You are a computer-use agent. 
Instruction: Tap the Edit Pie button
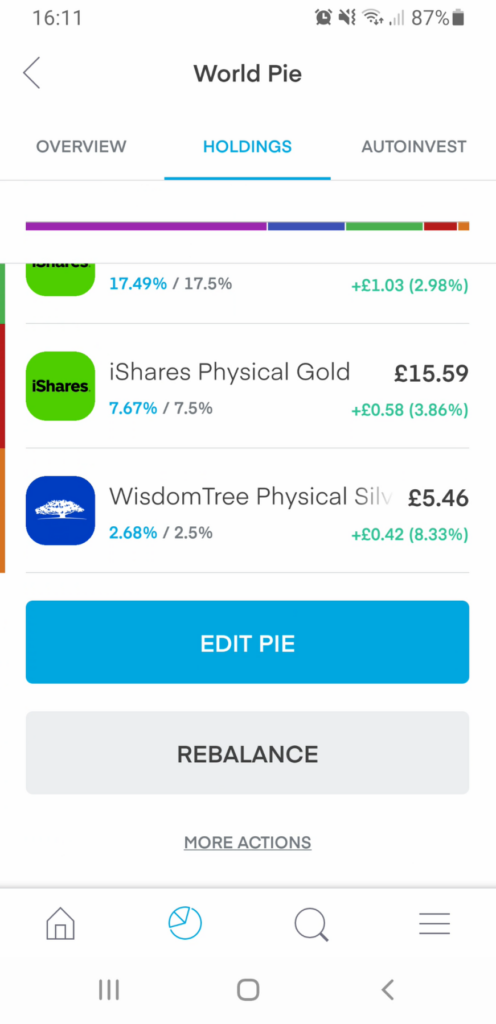(247, 642)
